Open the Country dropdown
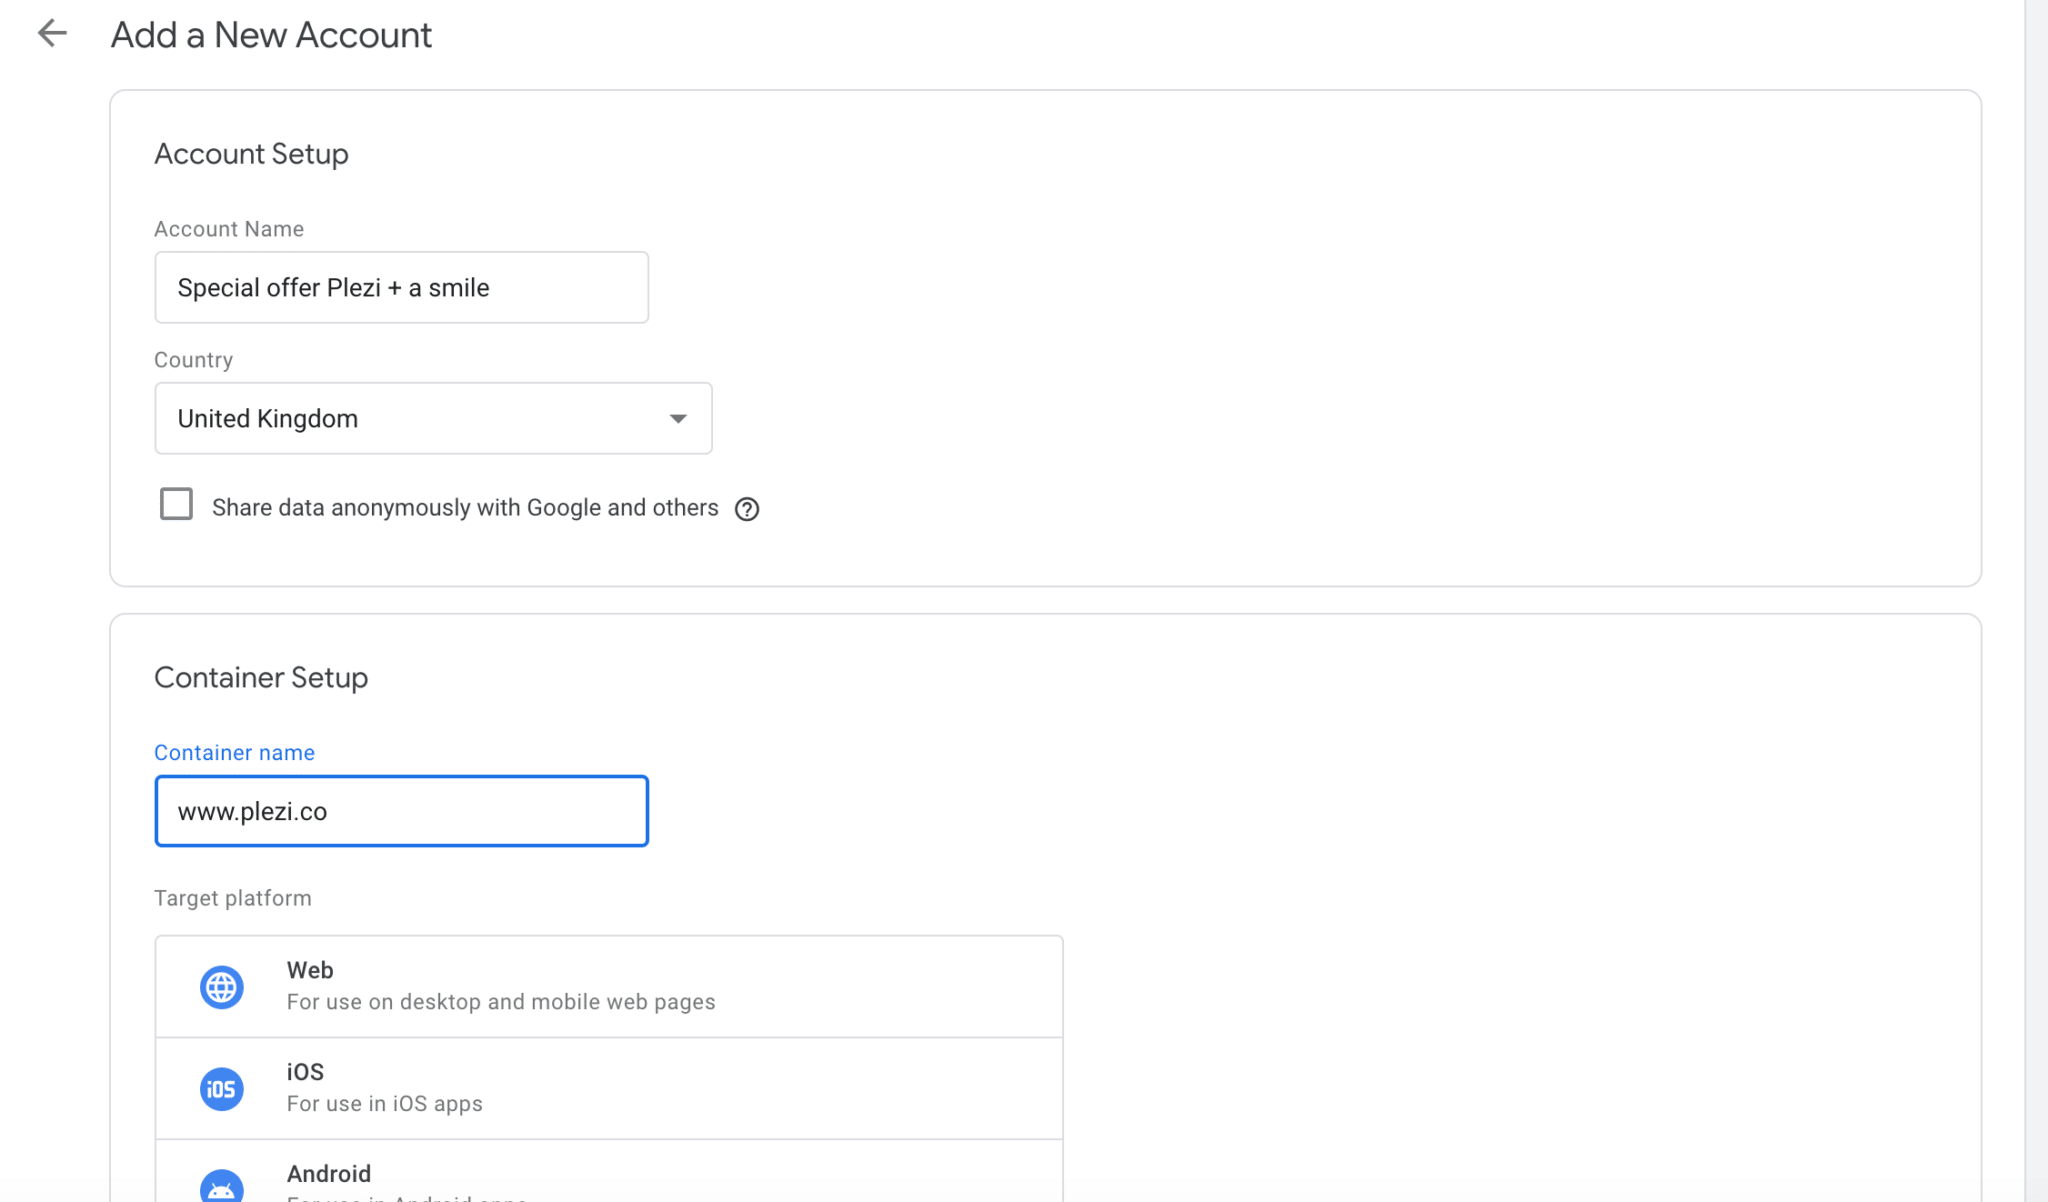The height and width of the screenshot is (1202, 2048). (x=433, y=418)
